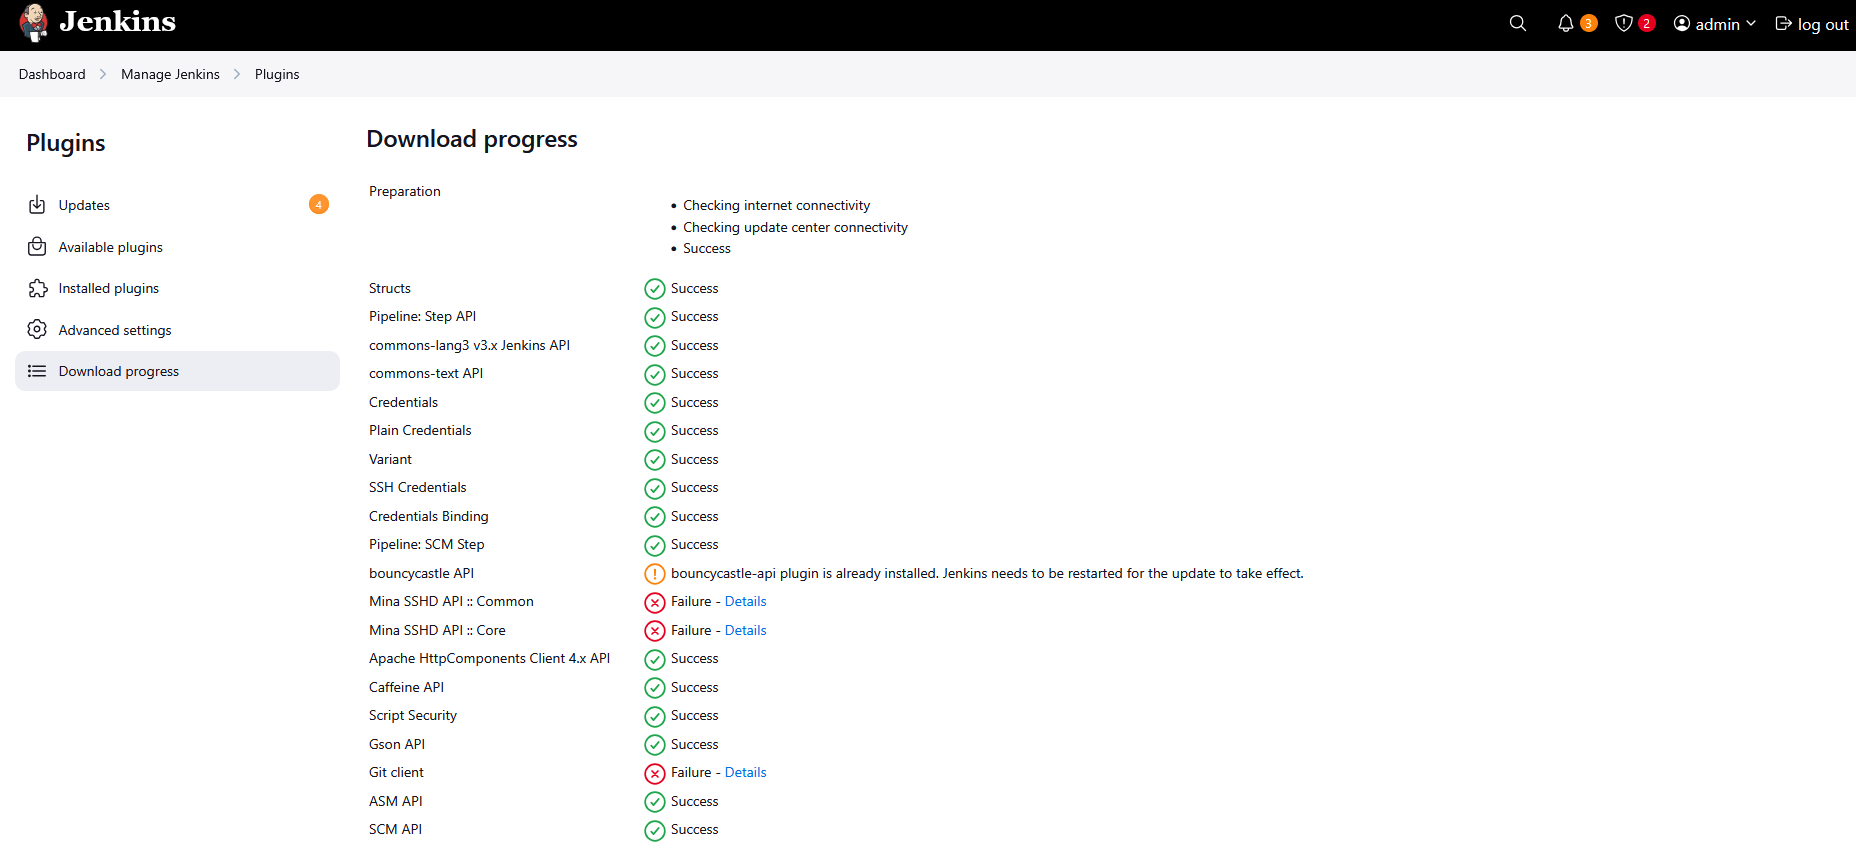Click the SCM API success check icon
The height and width of the screenshot is (848, 1856).
point(655,830)
